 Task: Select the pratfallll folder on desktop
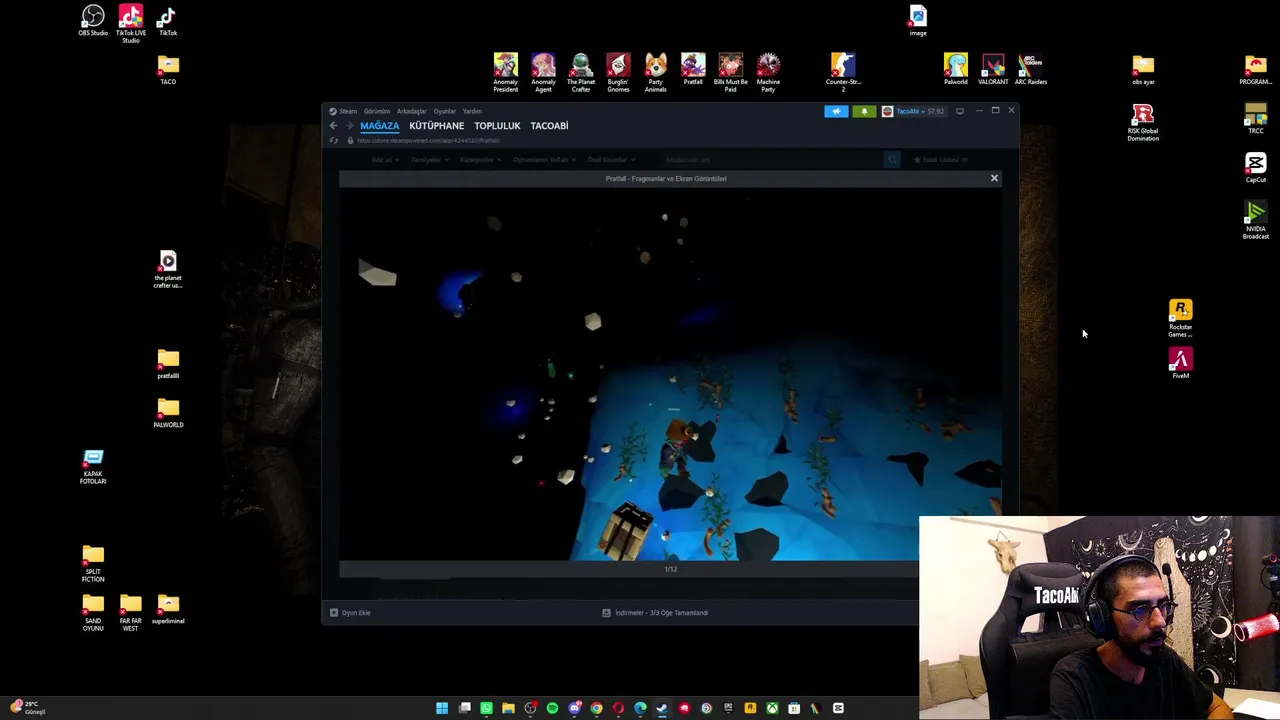tap(168, 364)
